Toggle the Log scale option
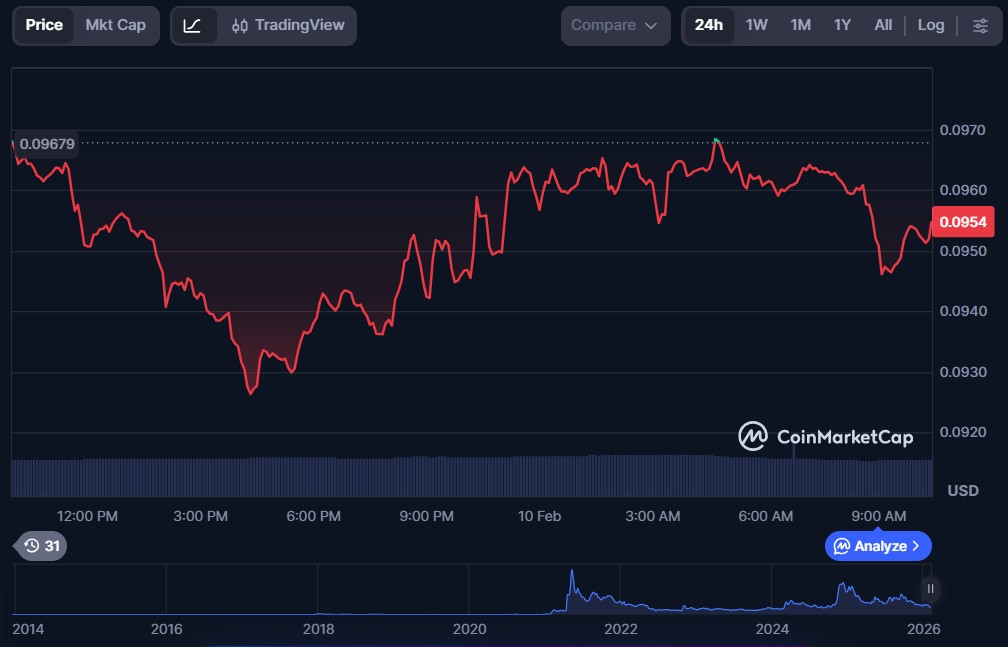Viewport: 1008px width, 647px height. tap(930, 25)
